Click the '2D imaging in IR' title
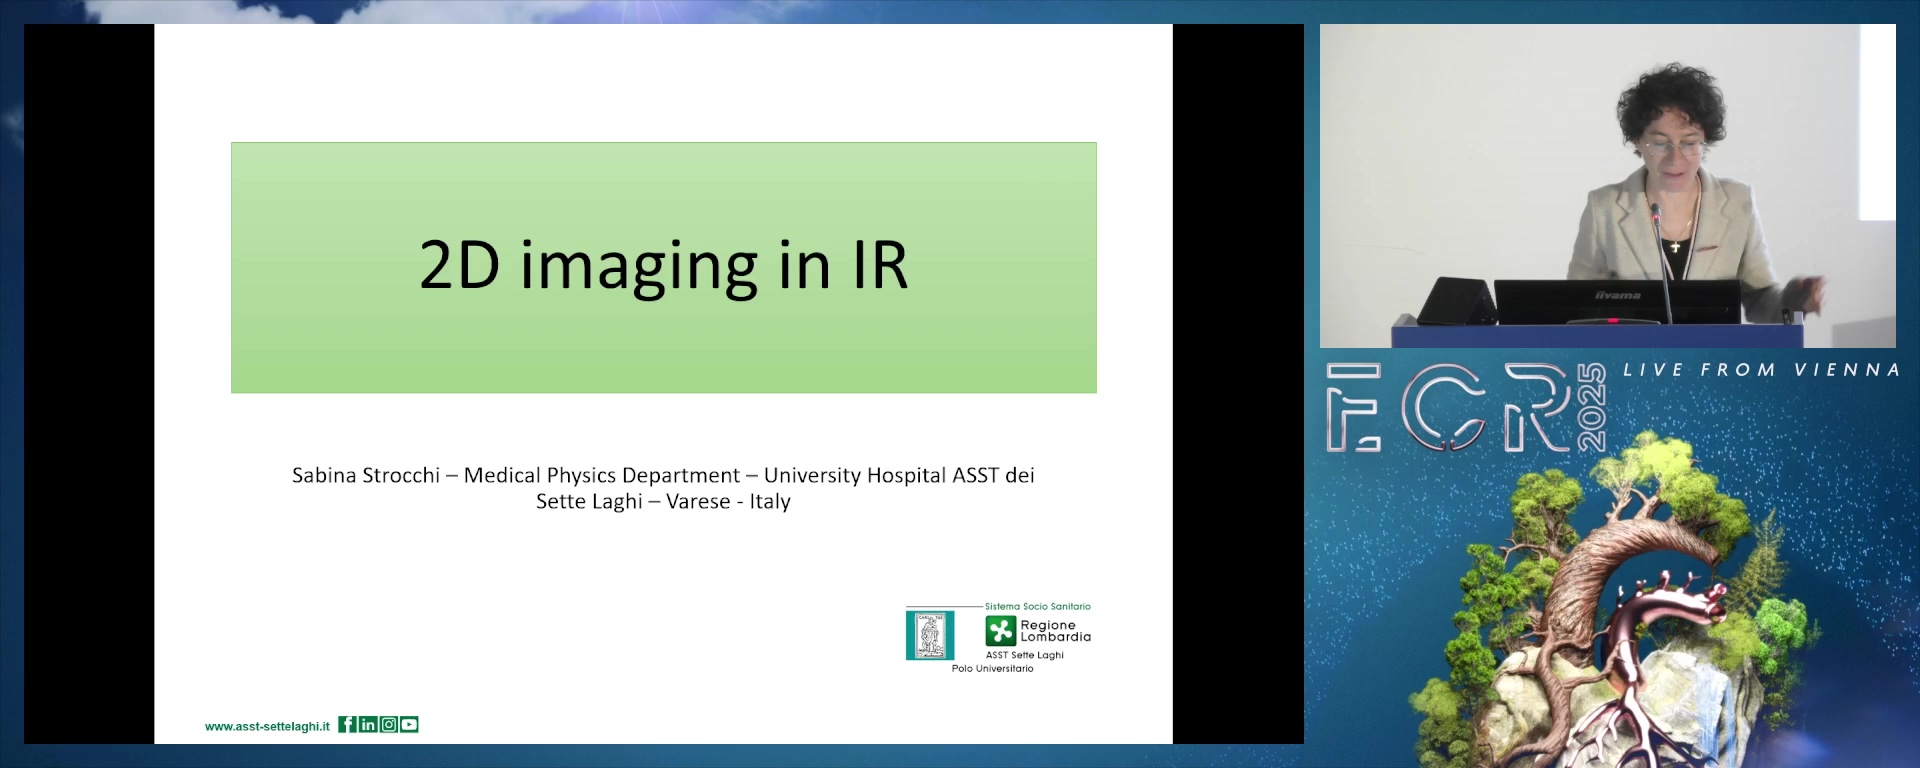The height and width of the screenshot is (768, 1920). (664, 266)
